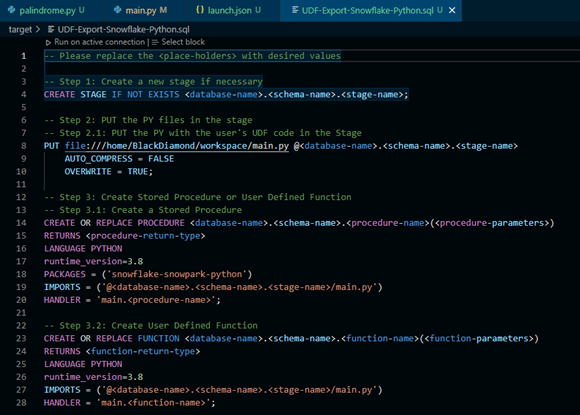580x415 pixels.
Task: Click the breadcrumb SQL file icon
Action: (x=51, y=30)
